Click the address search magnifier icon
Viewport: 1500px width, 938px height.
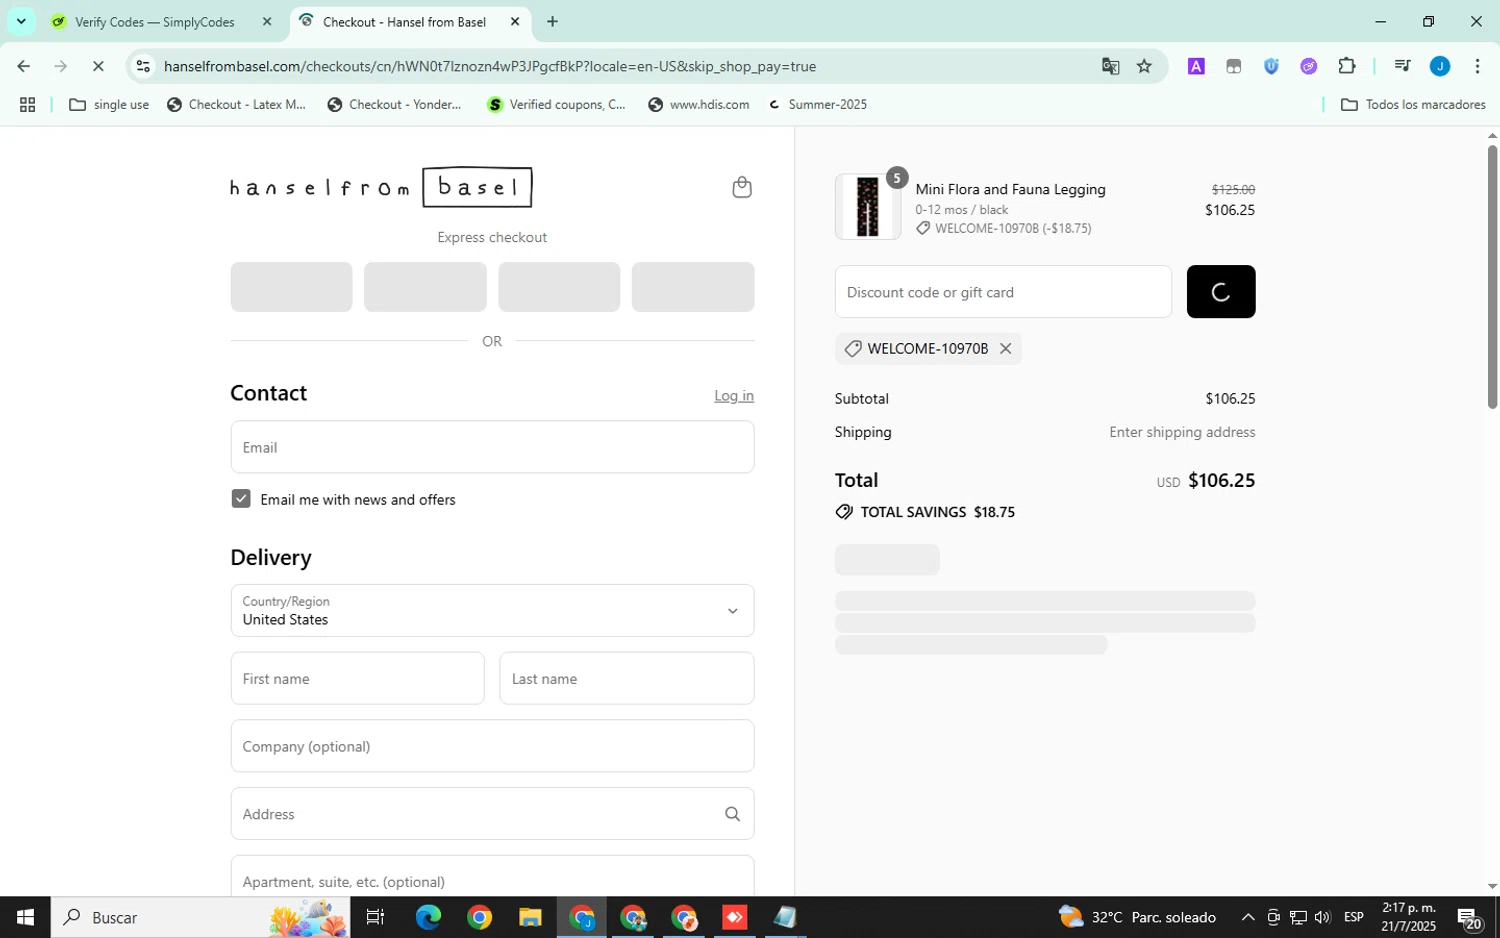coord(732,814)
